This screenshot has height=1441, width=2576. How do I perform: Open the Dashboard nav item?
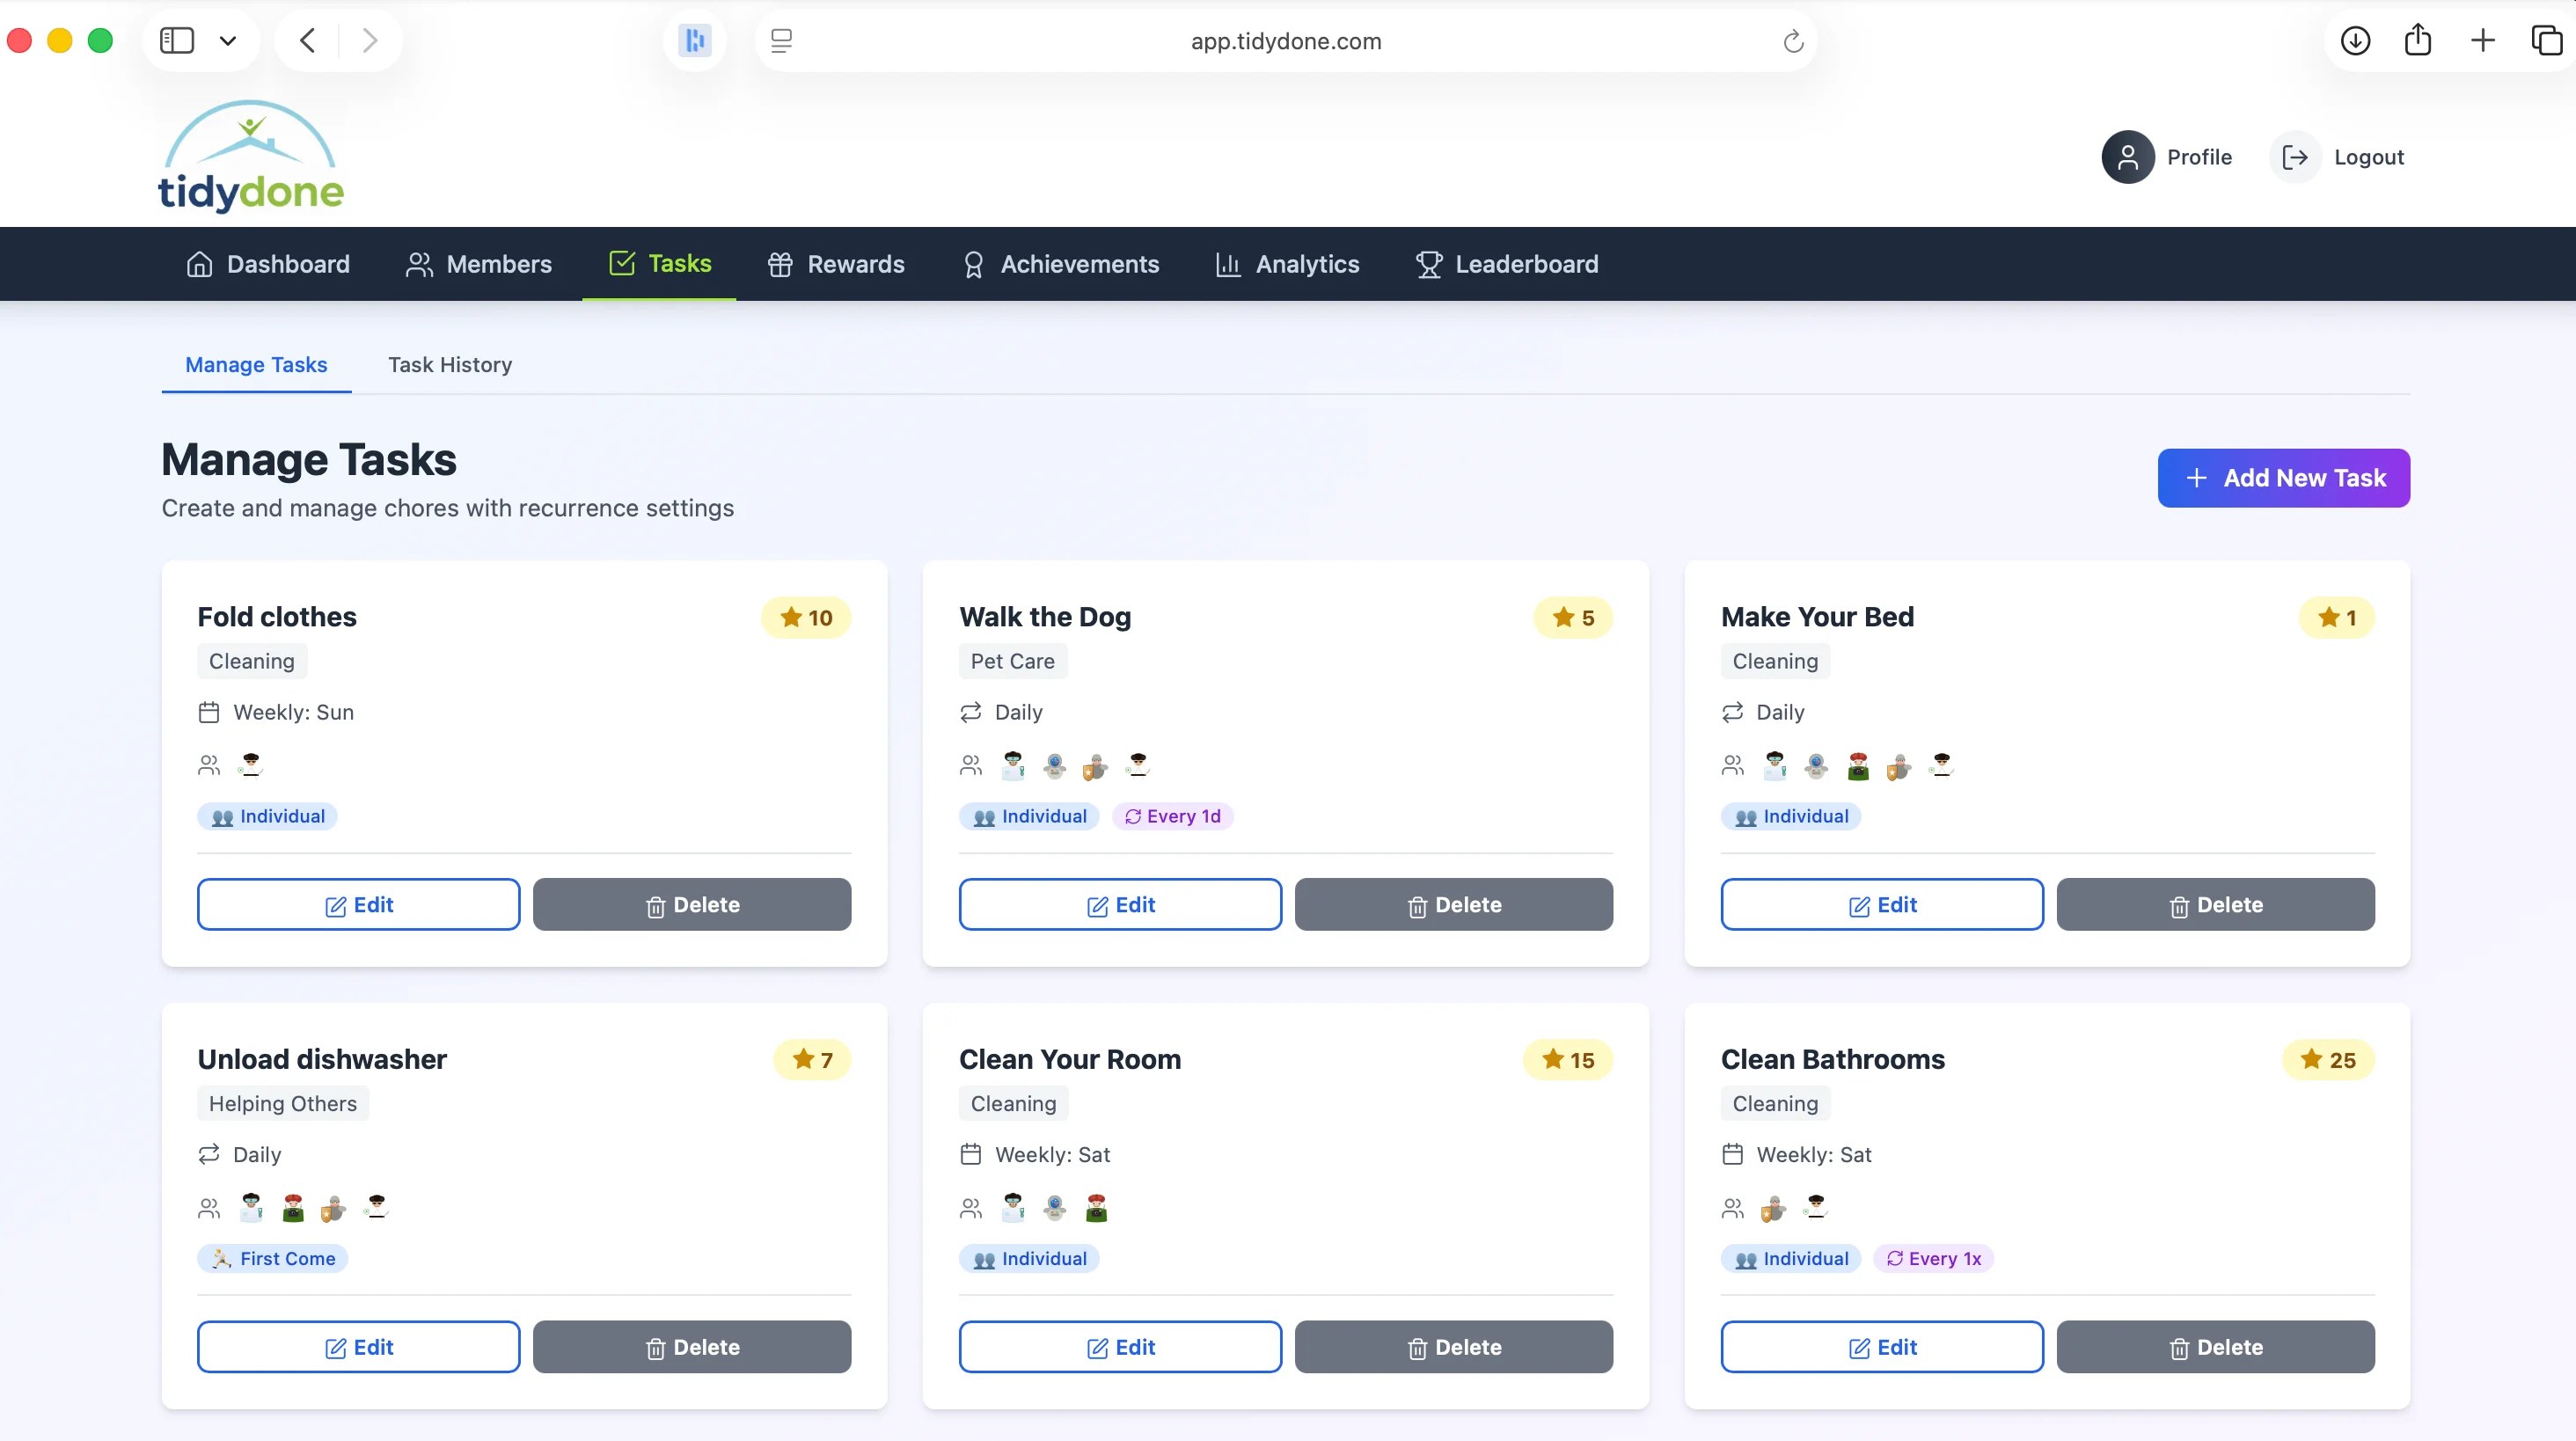pos(268,264)
